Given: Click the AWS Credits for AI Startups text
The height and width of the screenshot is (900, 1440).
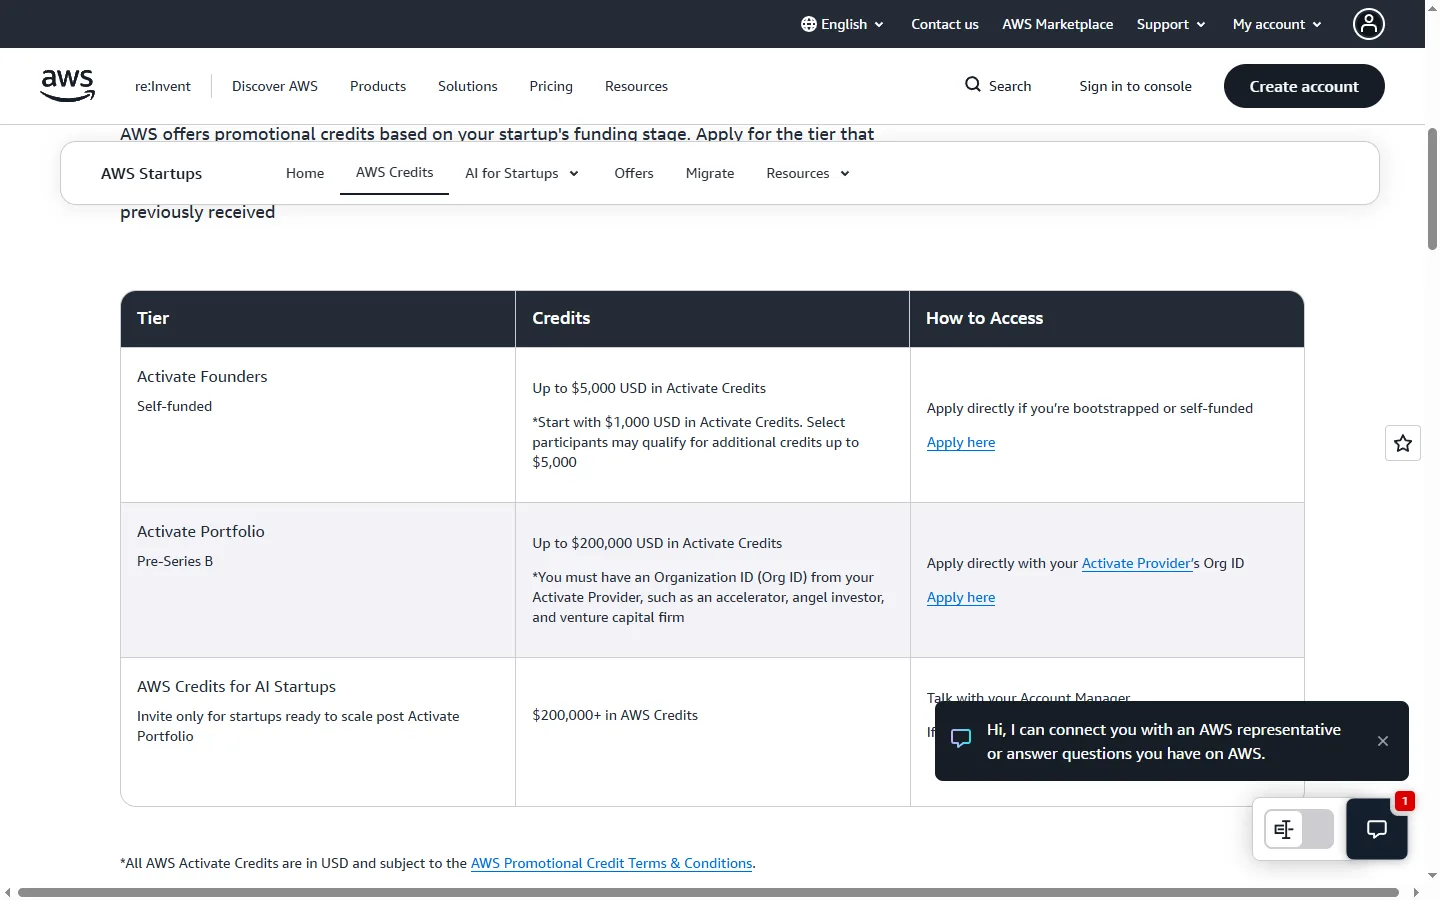Looking at the screenshot, I should [236, 686].
